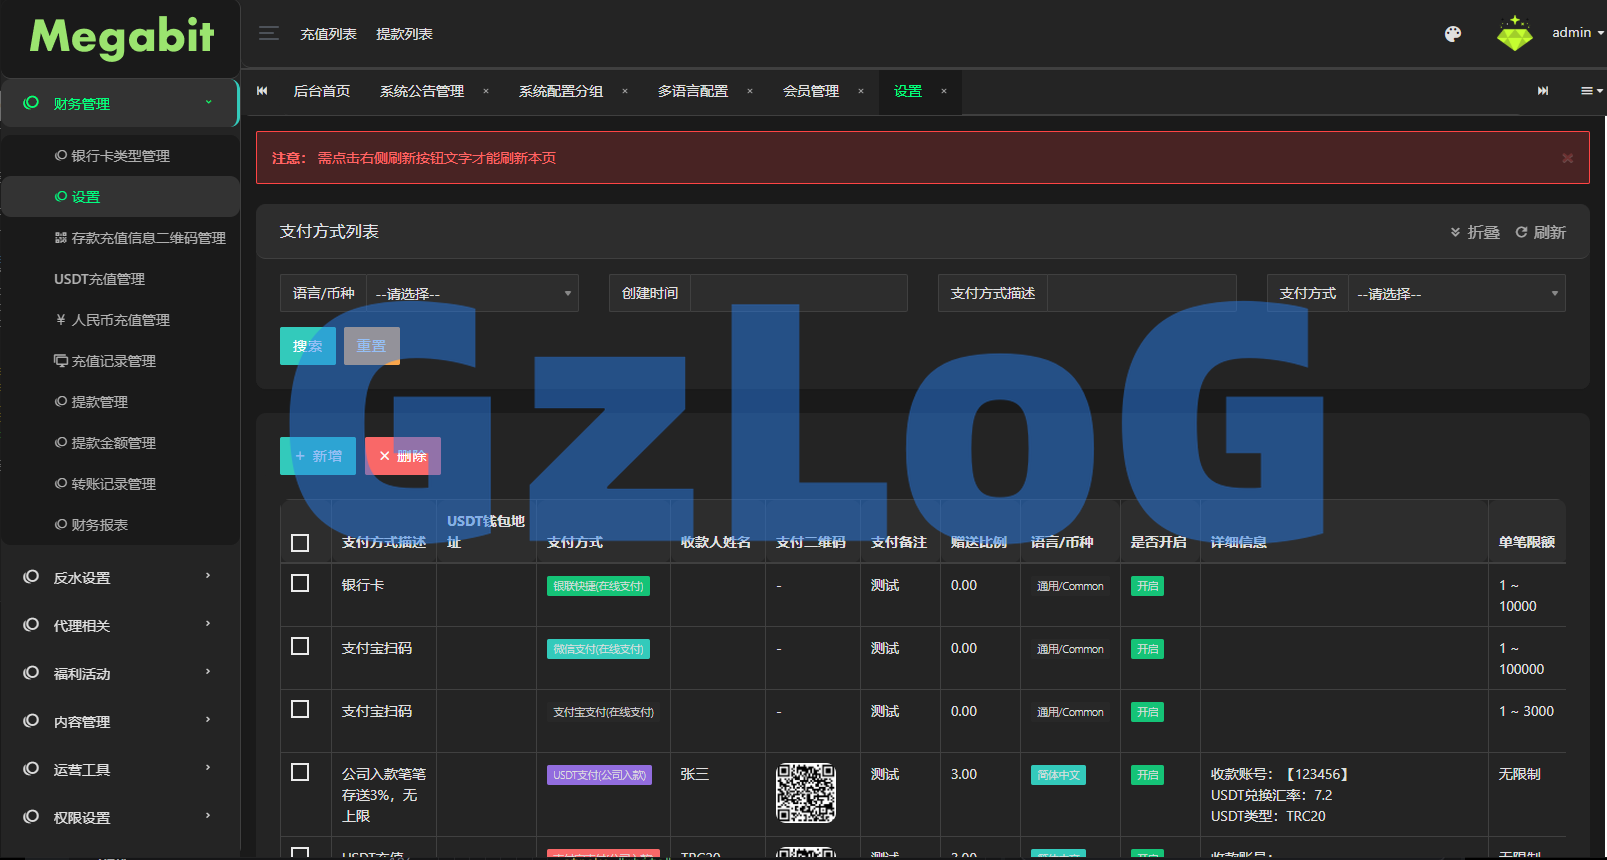This screenshot has width=1607, height=860.
Task: Click the 新增 add button
Action: click(318, 456)
